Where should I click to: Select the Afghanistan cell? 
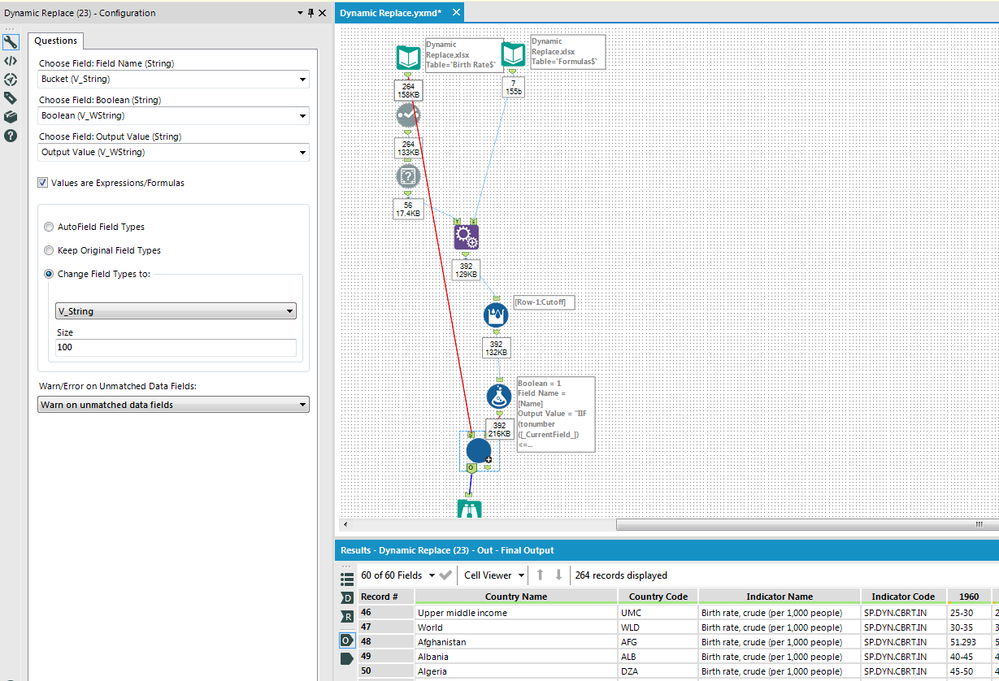pyautogui.click(x=516, y=642)
